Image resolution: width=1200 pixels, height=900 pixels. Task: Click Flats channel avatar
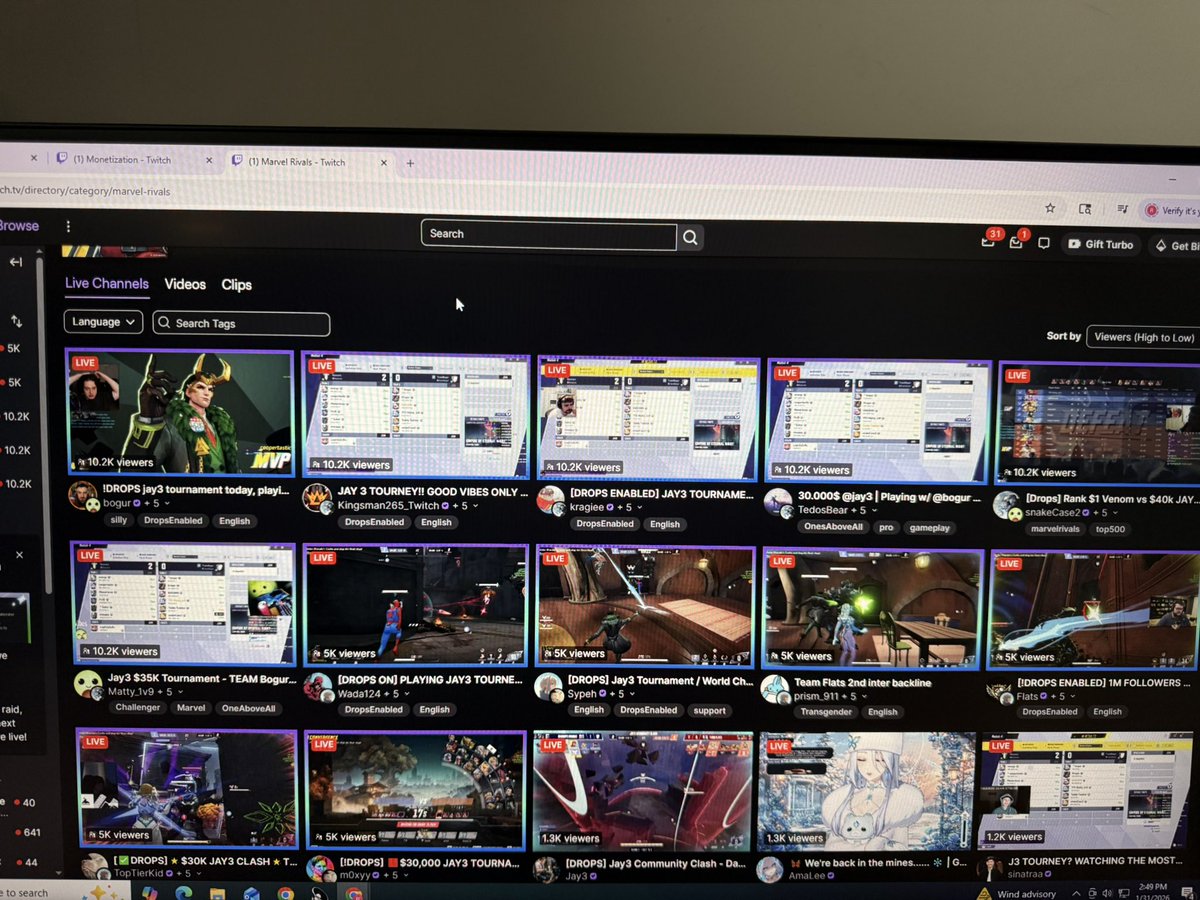(x=999, y=691)
